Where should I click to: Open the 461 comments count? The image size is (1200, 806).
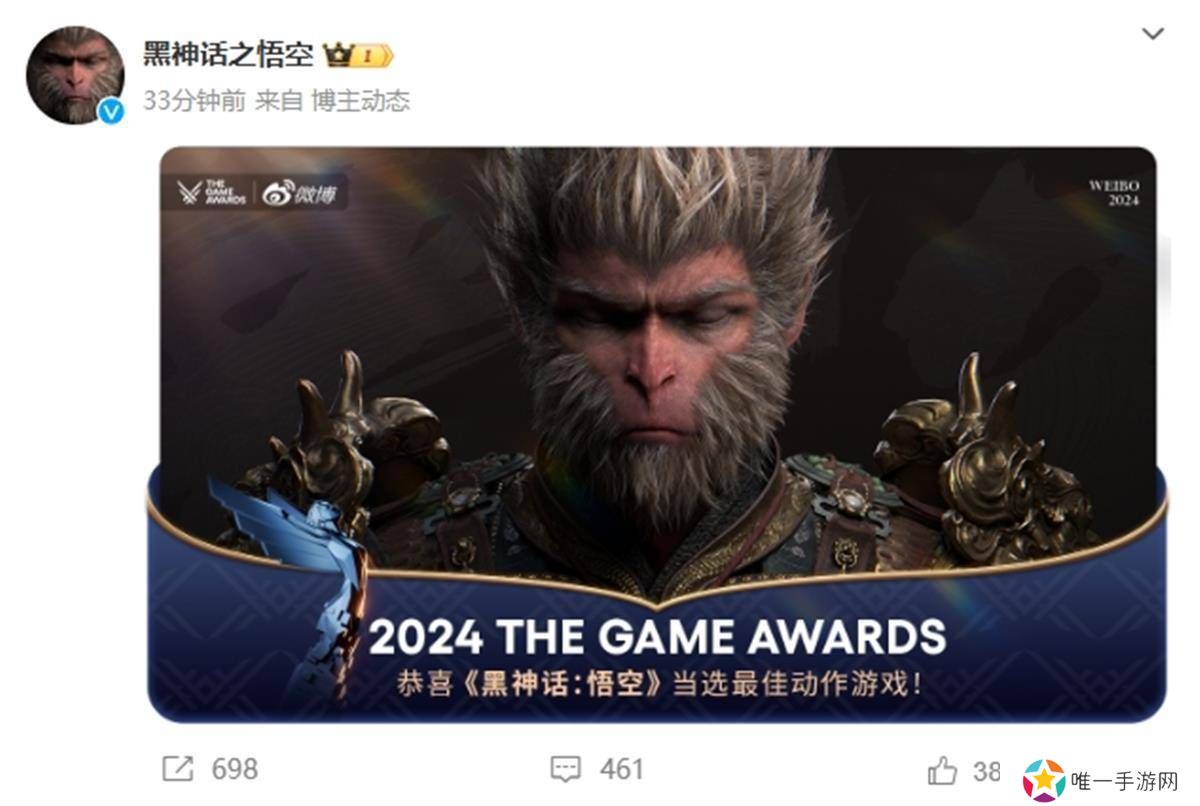[x=621, y=769]
